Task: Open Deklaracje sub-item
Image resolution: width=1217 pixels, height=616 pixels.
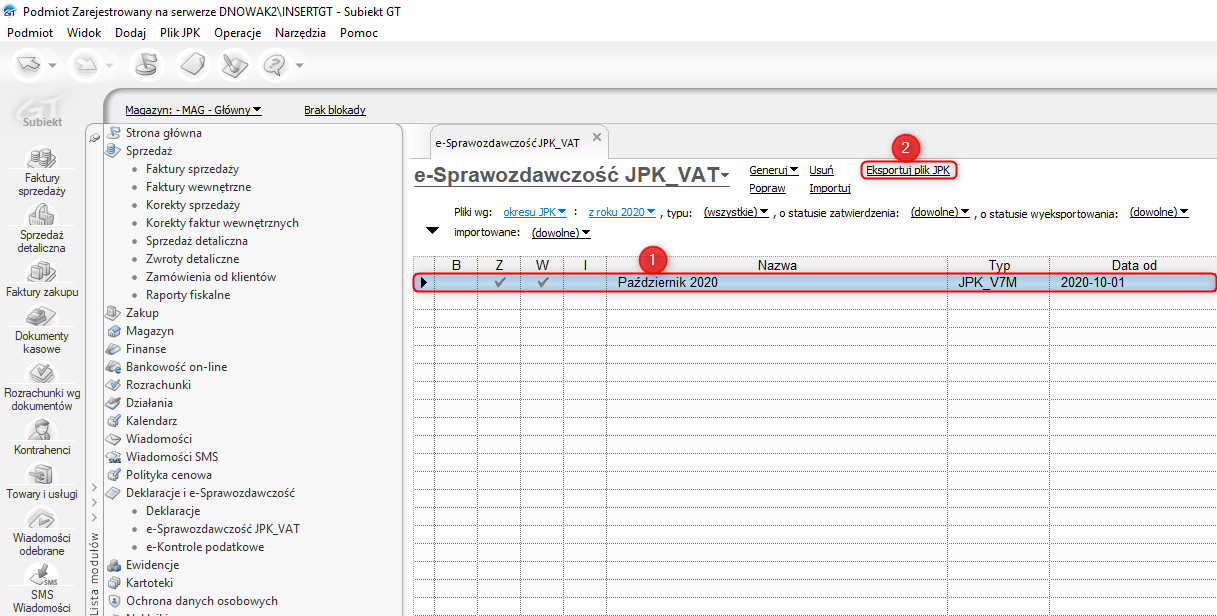Action: tap(173, 511)
